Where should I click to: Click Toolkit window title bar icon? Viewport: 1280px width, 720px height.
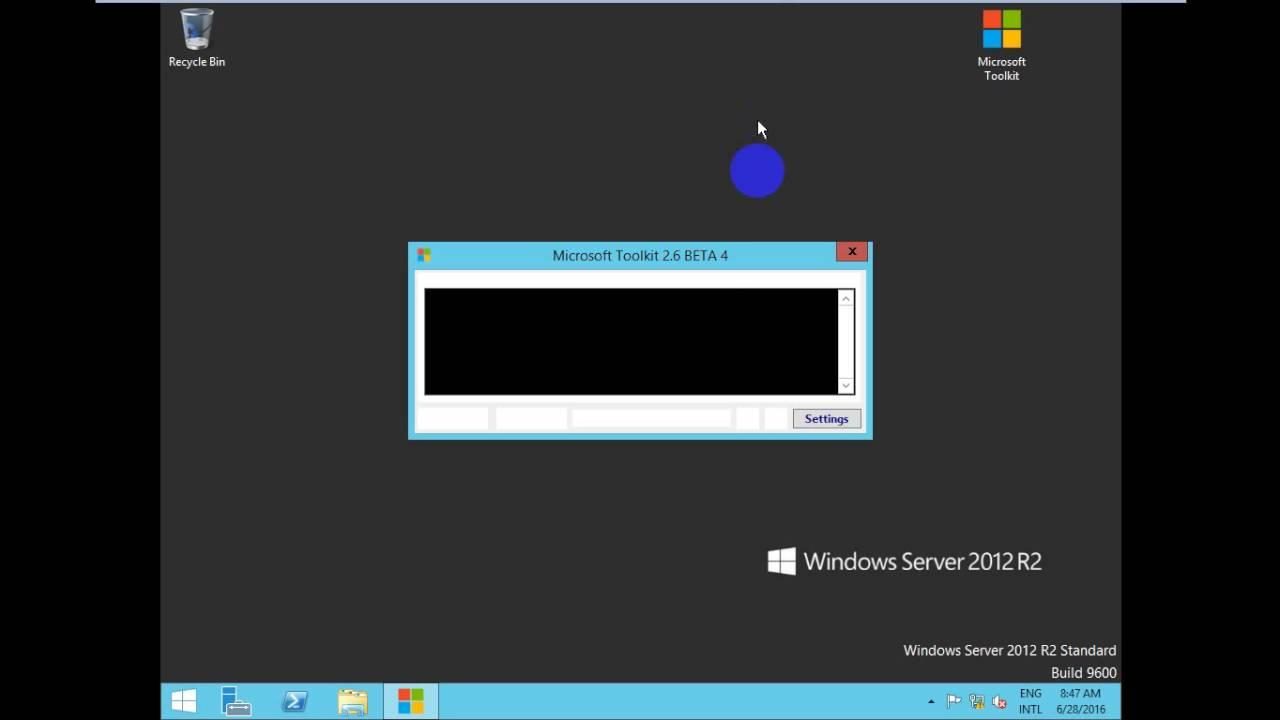pyautogui.click(x=424, y=255)
